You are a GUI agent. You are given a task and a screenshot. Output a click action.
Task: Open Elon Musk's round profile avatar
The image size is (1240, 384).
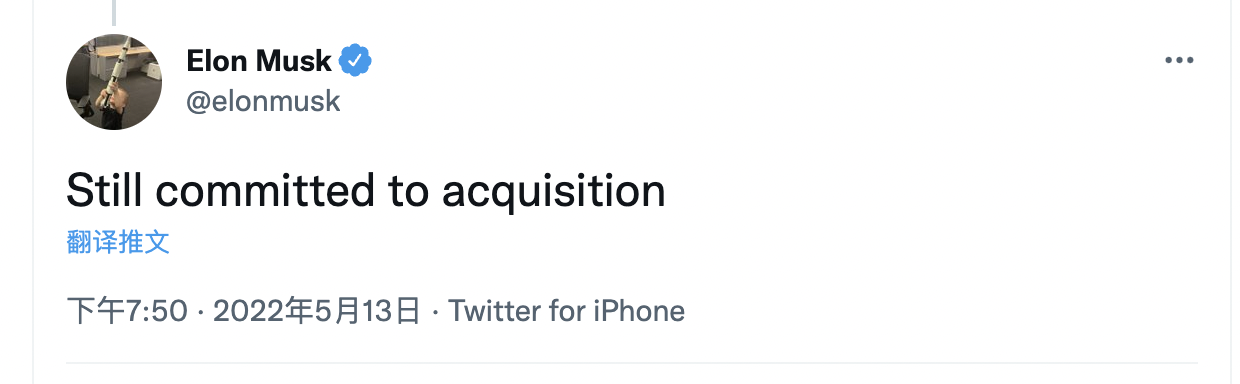click(114, 82)
